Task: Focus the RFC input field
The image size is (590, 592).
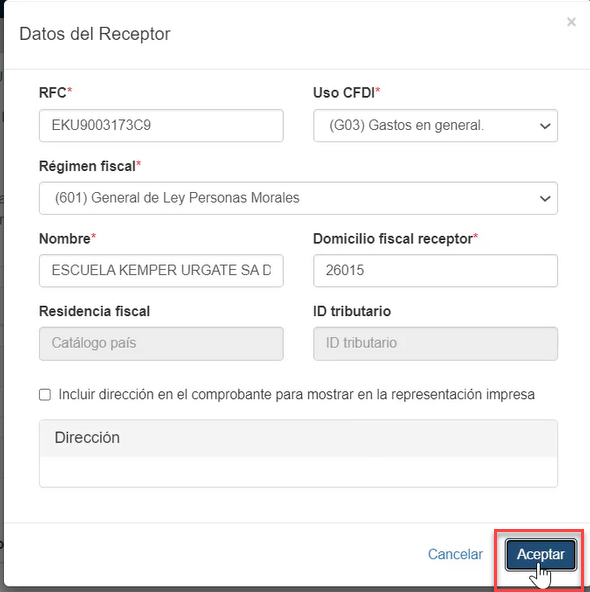Action: click(161, 126)
